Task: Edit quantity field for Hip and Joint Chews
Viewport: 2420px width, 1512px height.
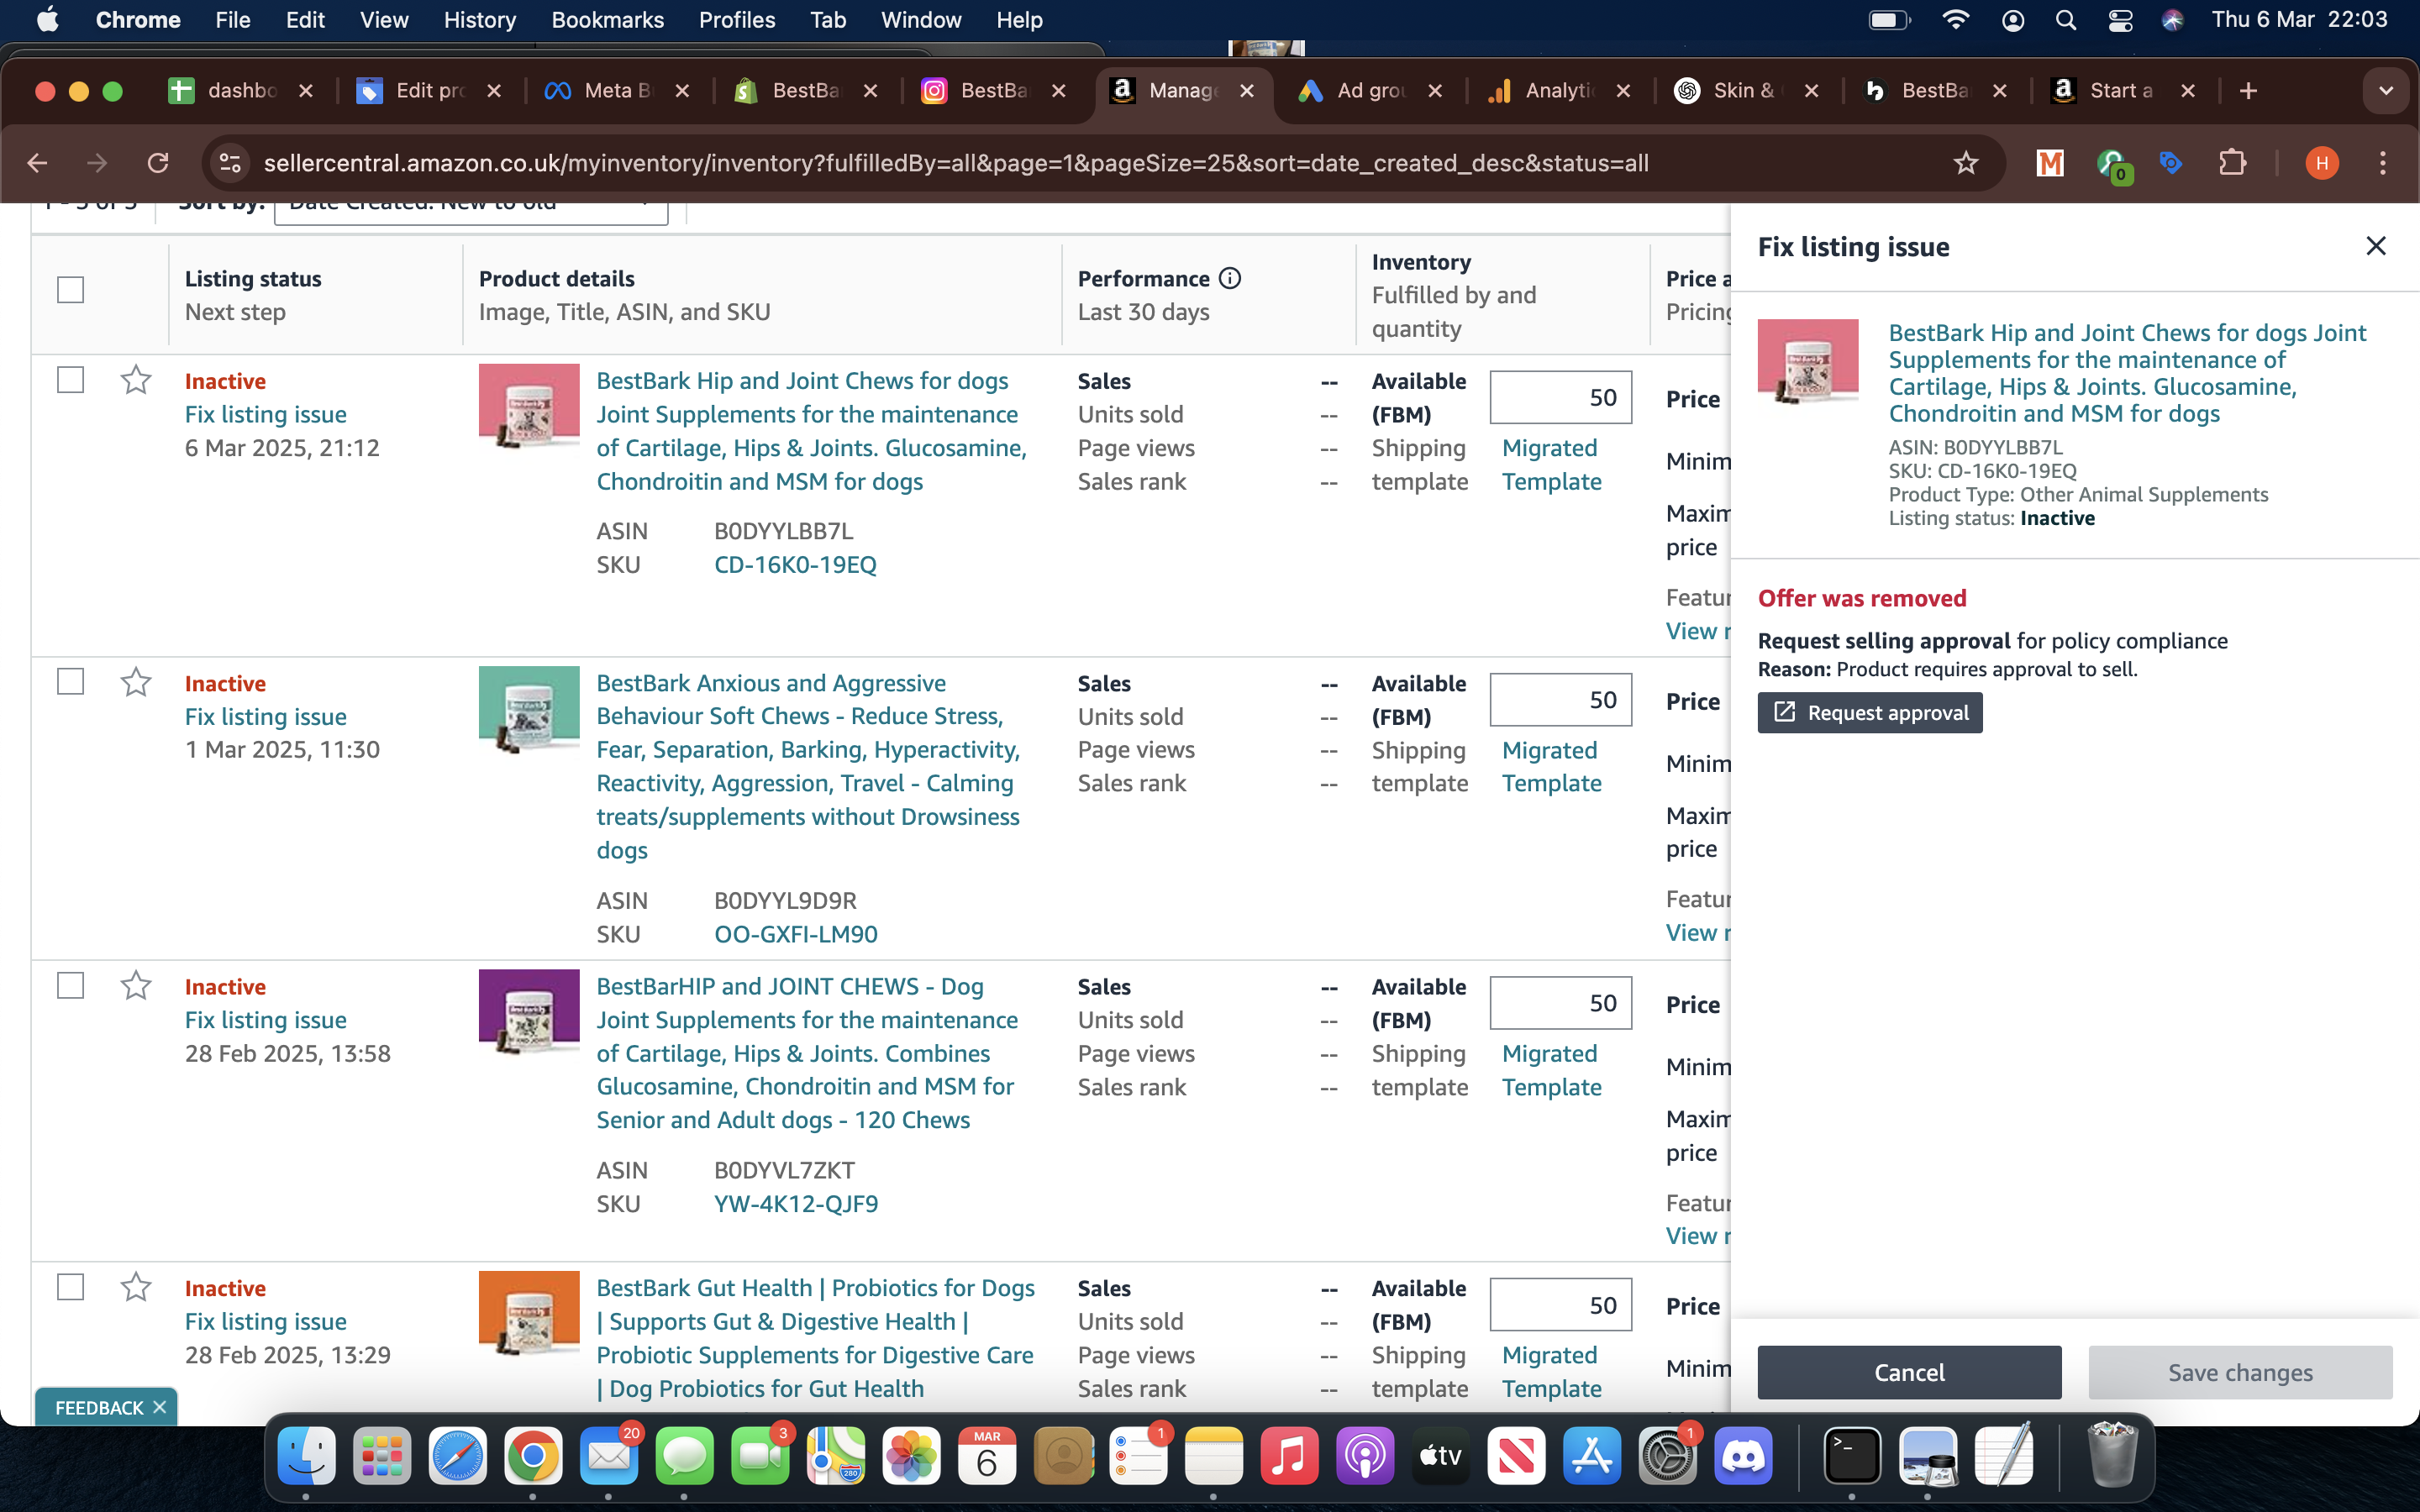Action: (1560, 397)
